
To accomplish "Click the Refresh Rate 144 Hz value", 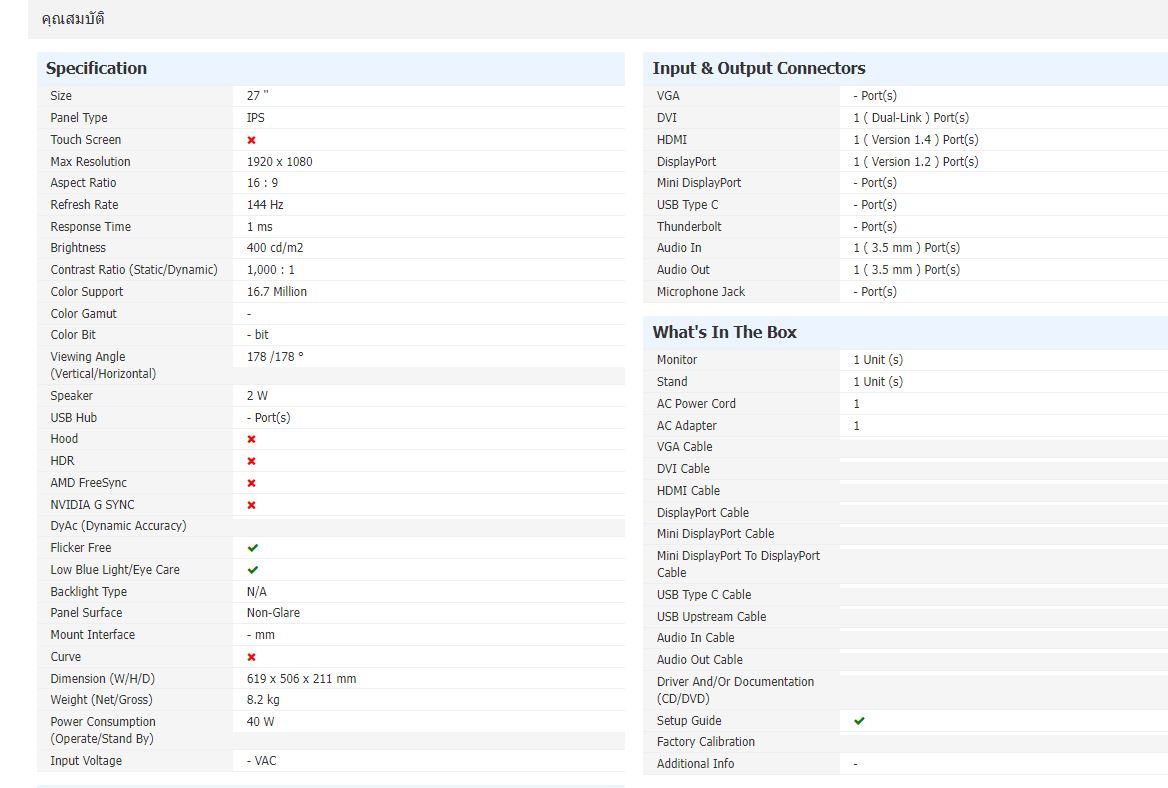I will pos(265,205).
